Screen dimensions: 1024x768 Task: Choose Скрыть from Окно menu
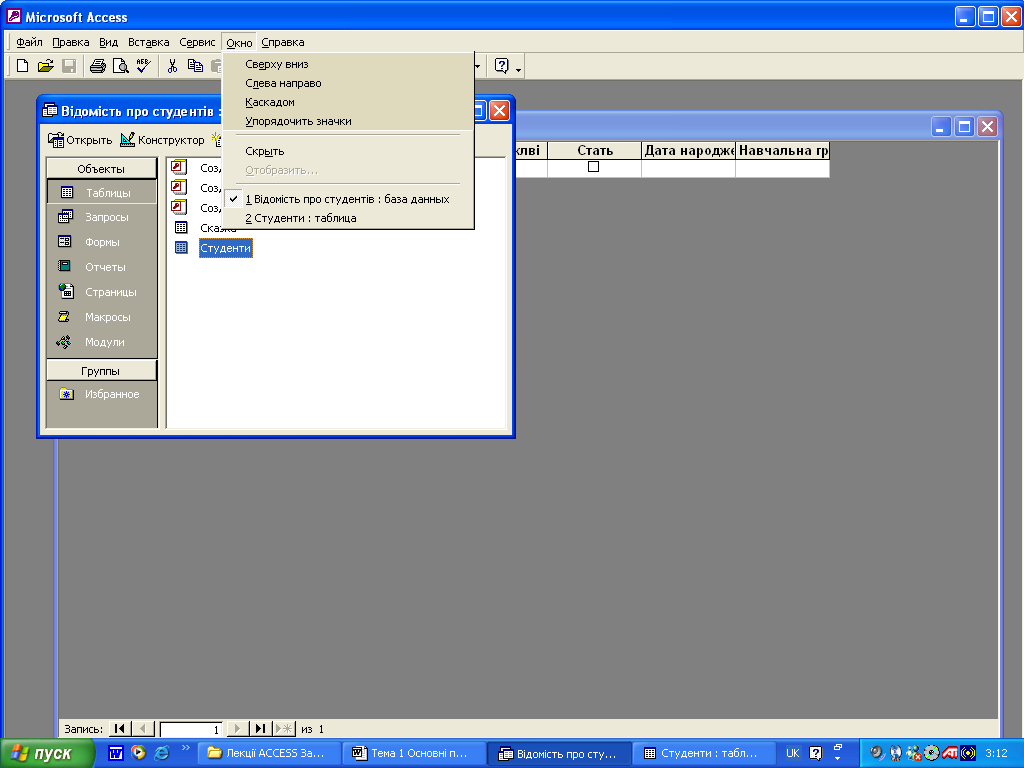click(348, 151)
